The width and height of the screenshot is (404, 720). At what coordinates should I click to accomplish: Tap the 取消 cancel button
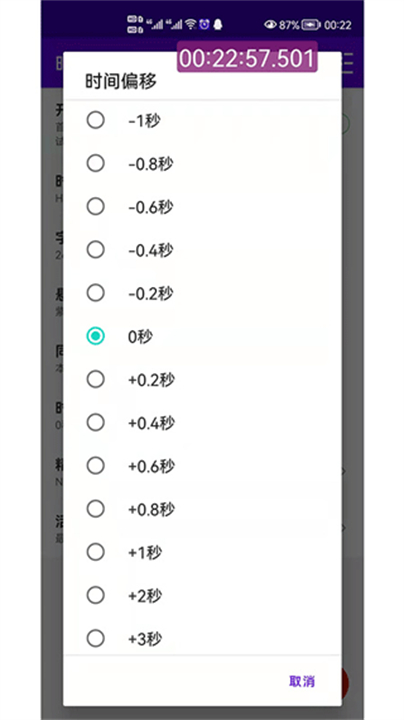(302, 681)
